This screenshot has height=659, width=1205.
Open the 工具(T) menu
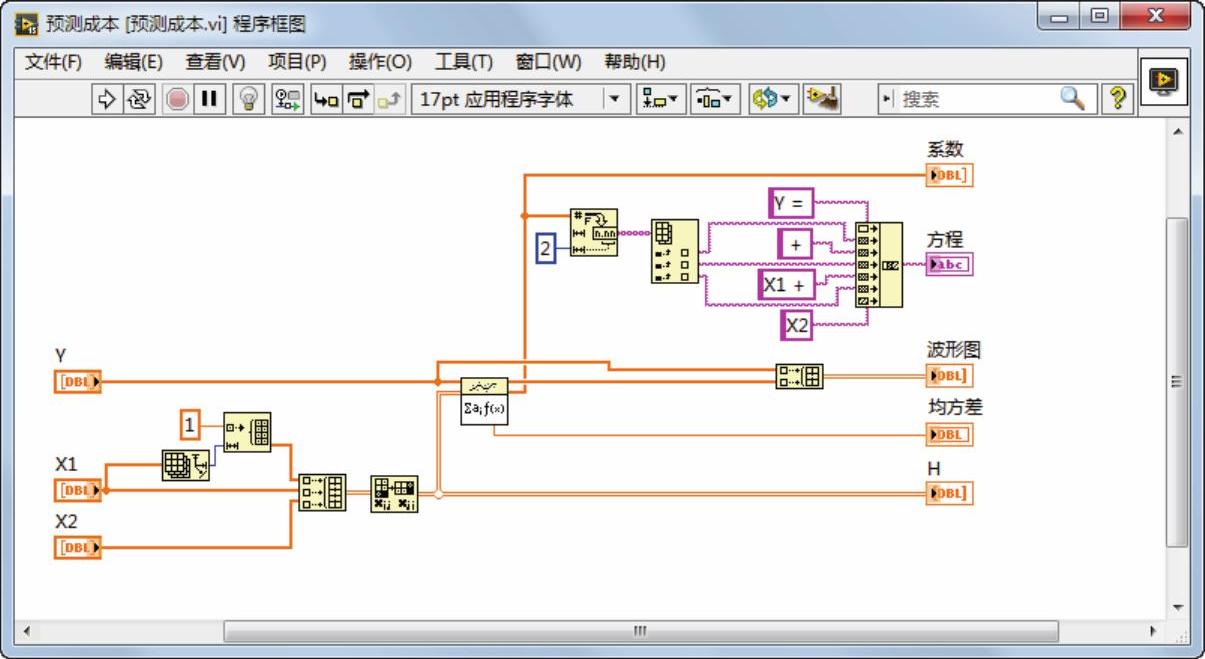click(x=464, y=61)
